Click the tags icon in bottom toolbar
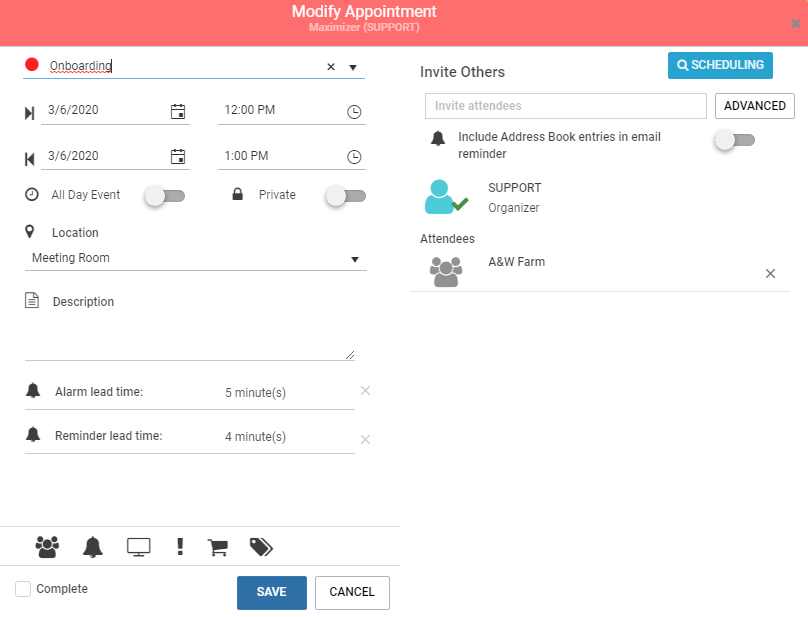This screenshot has width=808, height=617. point(261,547)
